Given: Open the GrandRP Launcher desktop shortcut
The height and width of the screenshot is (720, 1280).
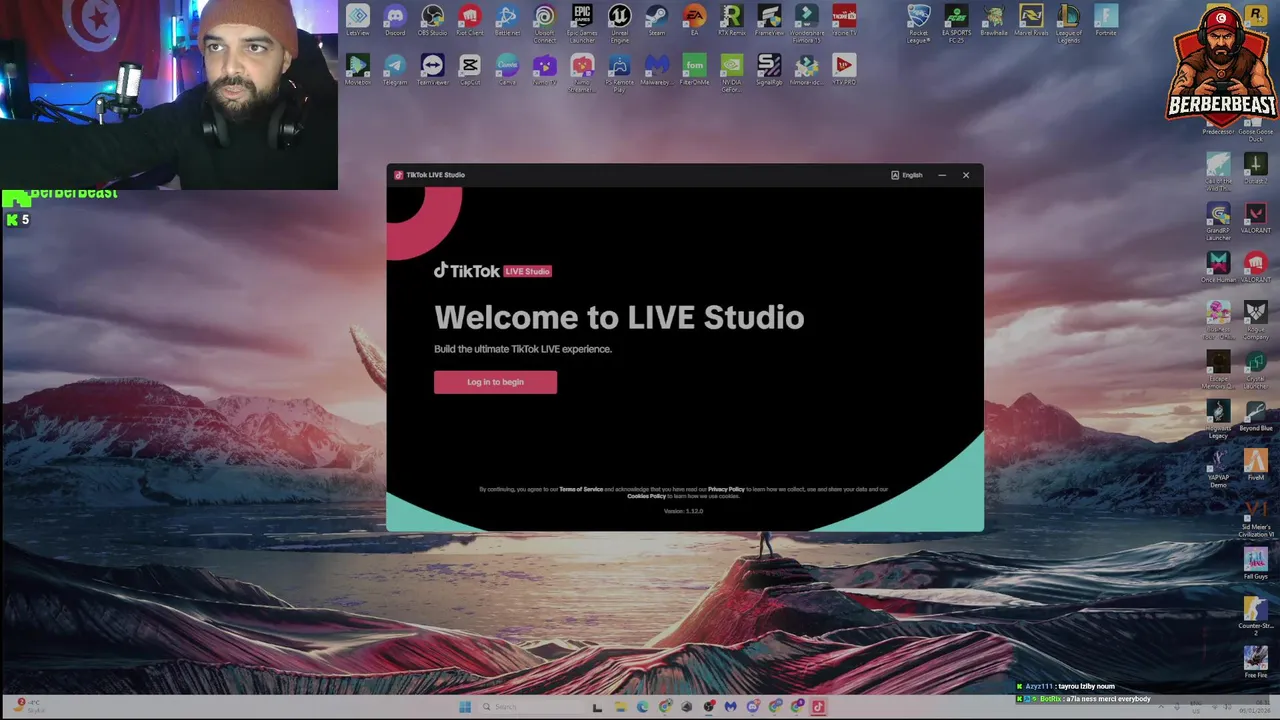Looking at the screenshot, I should pyautogui.click(x=1218, y=222).
